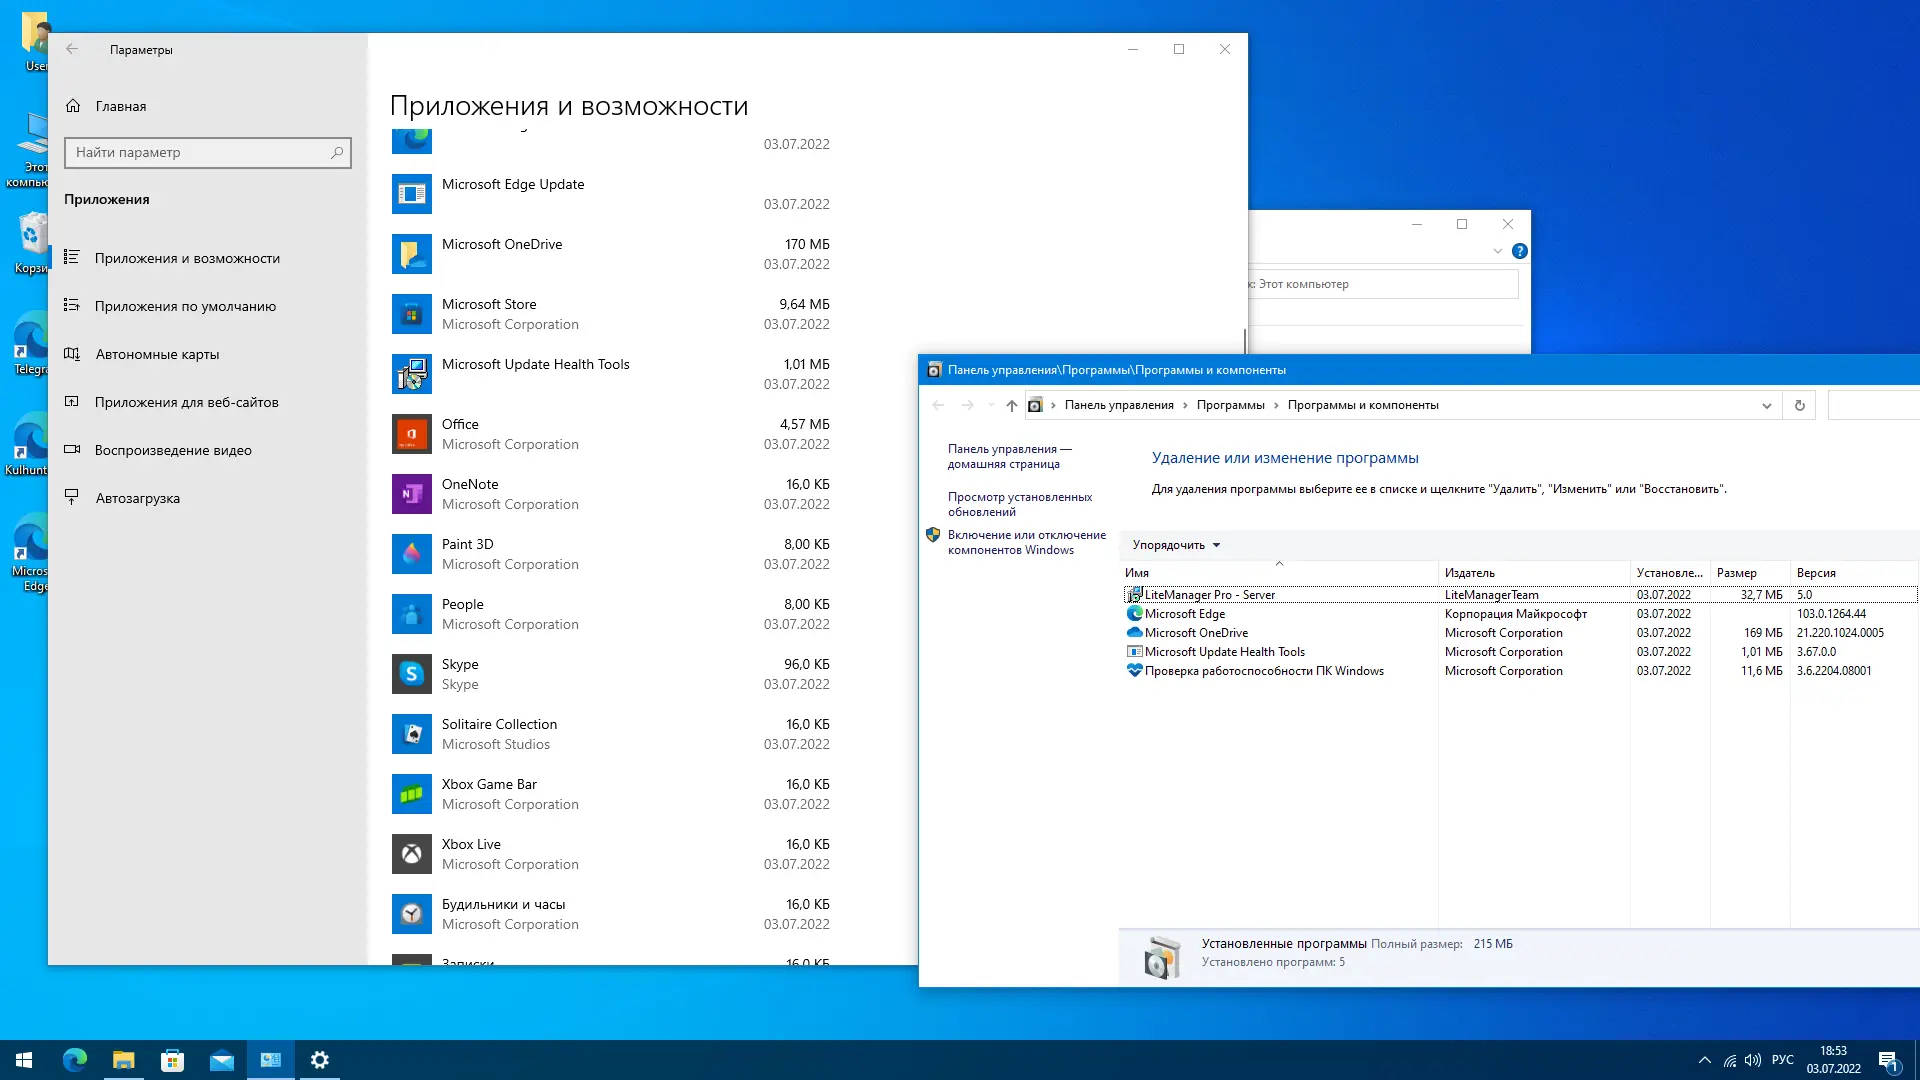Click the Skype app icon in list
Screen dimensions: 1920x1080
[x=411, y=674]
